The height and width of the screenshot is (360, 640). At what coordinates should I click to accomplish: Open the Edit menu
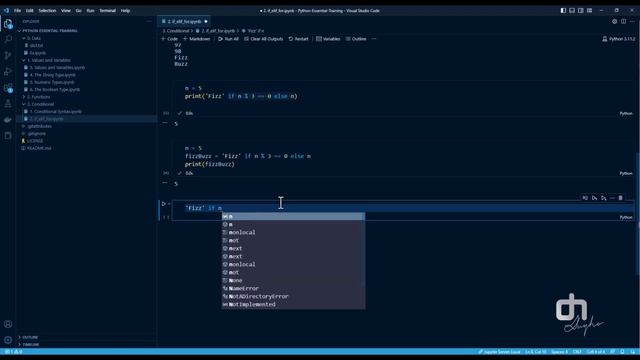coord(29,11)
